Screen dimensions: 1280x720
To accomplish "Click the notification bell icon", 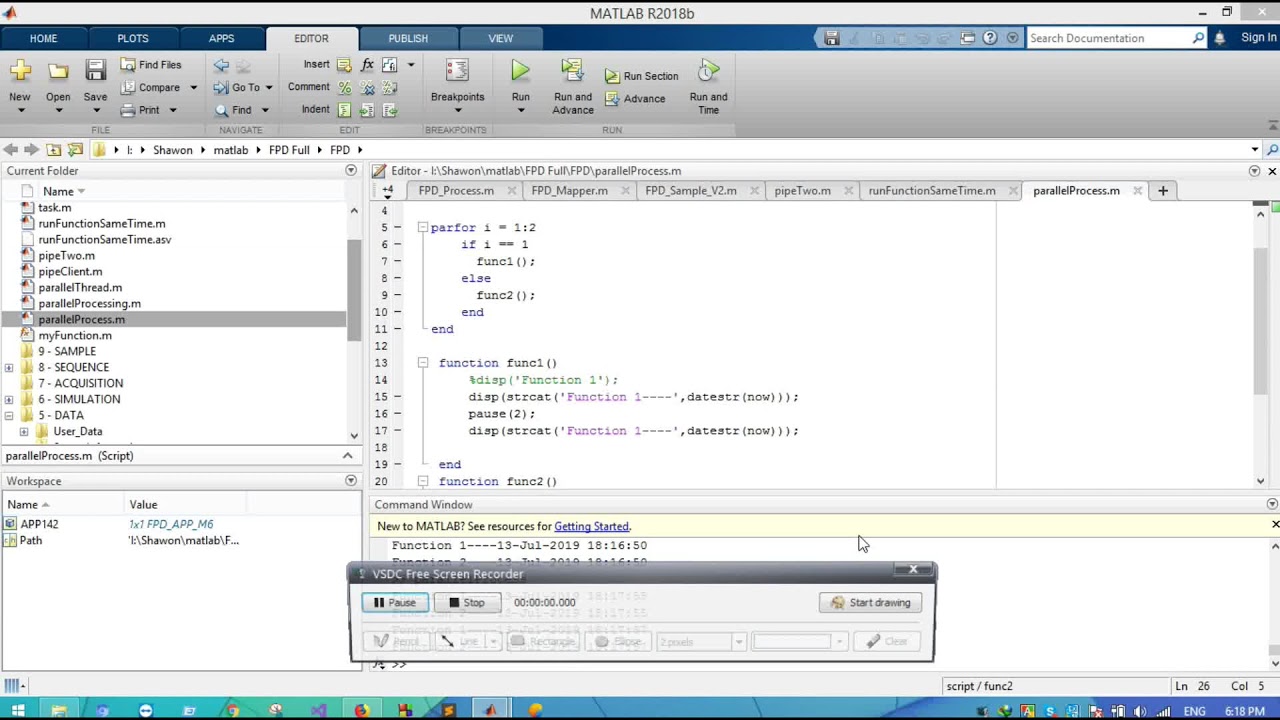I will tap(1219, 38).
